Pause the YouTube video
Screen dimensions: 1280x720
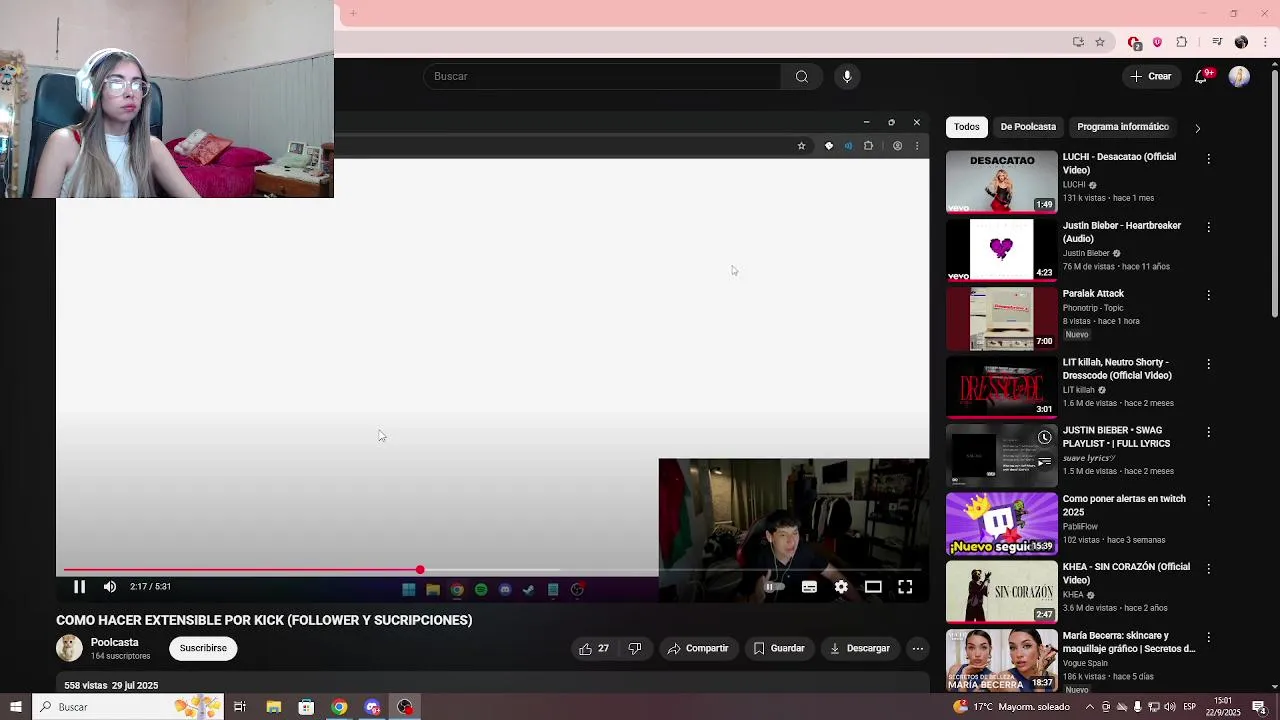click(80, 587)
